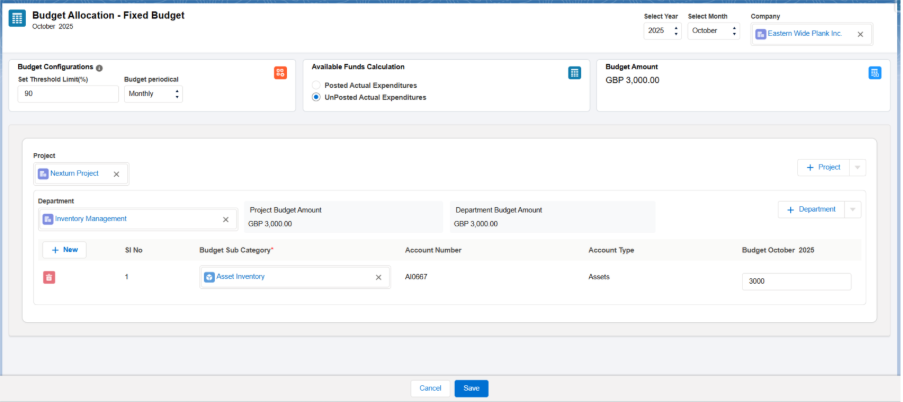Click the Available Funds Calculation calculator icon
Viewport: 903px width, 402px height.
pos(574,73)
